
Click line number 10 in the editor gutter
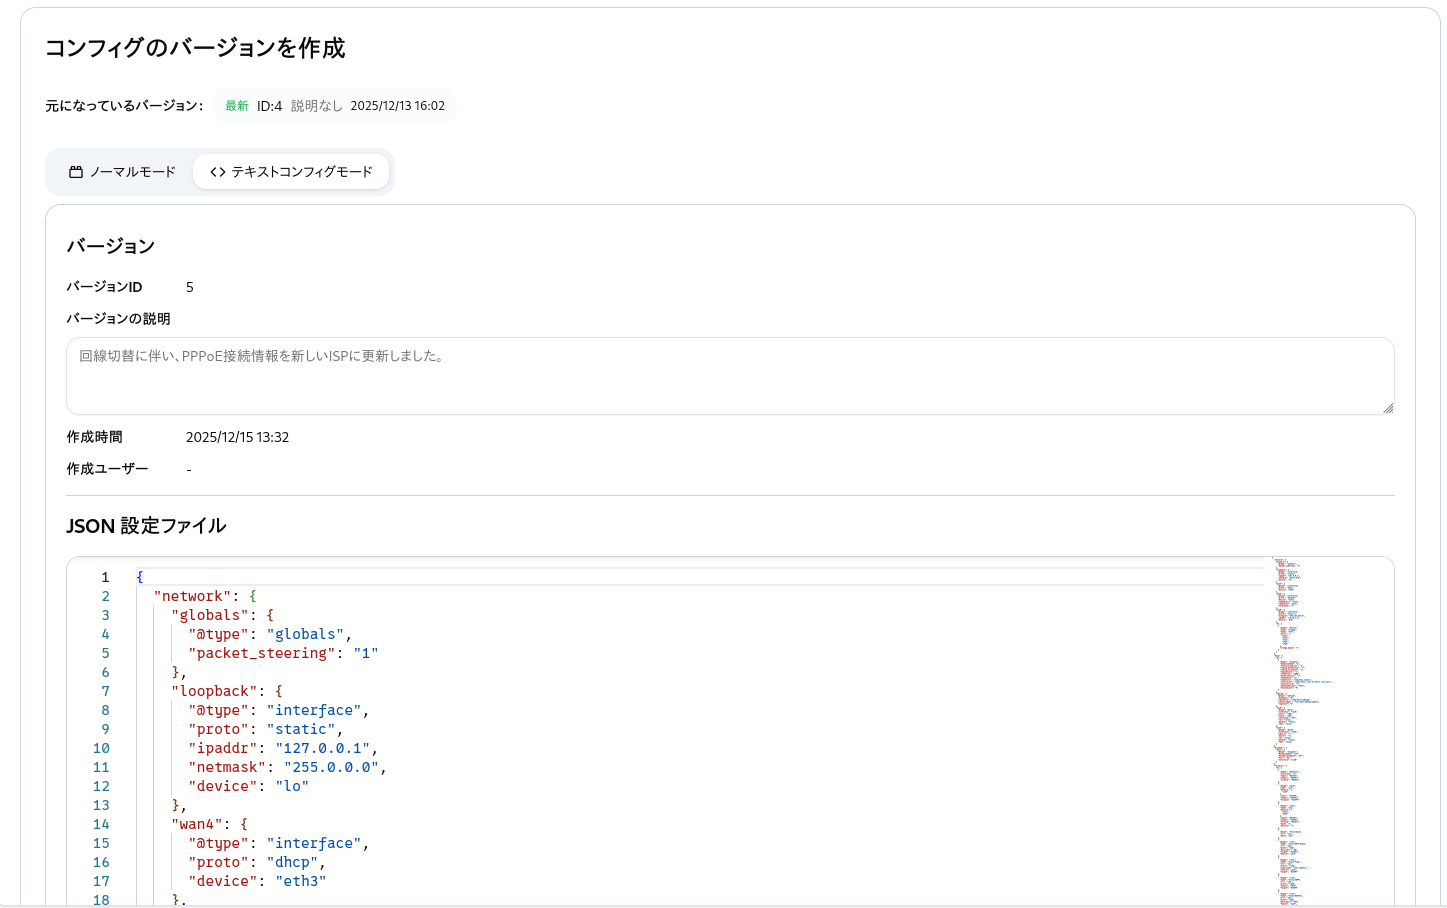click(101, 748)
